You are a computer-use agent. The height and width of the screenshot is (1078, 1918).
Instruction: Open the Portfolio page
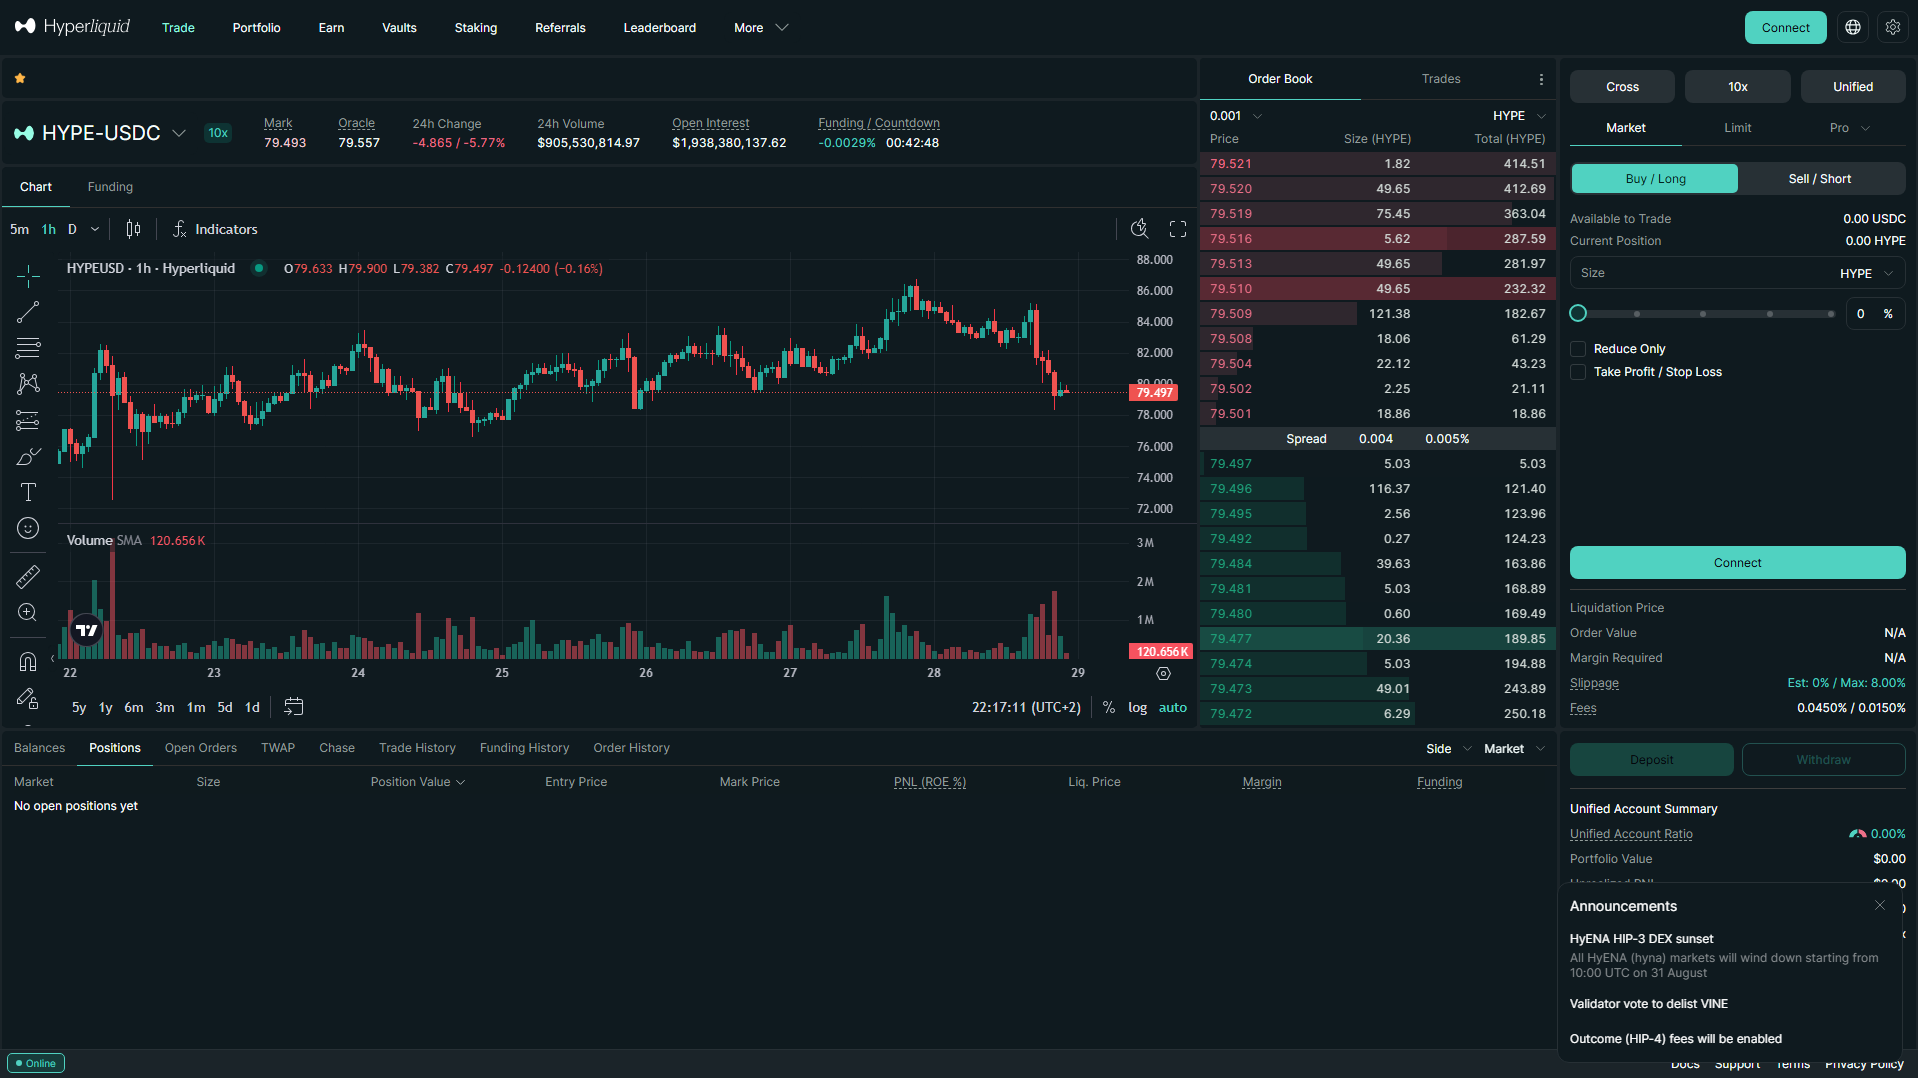coord(256,28)
